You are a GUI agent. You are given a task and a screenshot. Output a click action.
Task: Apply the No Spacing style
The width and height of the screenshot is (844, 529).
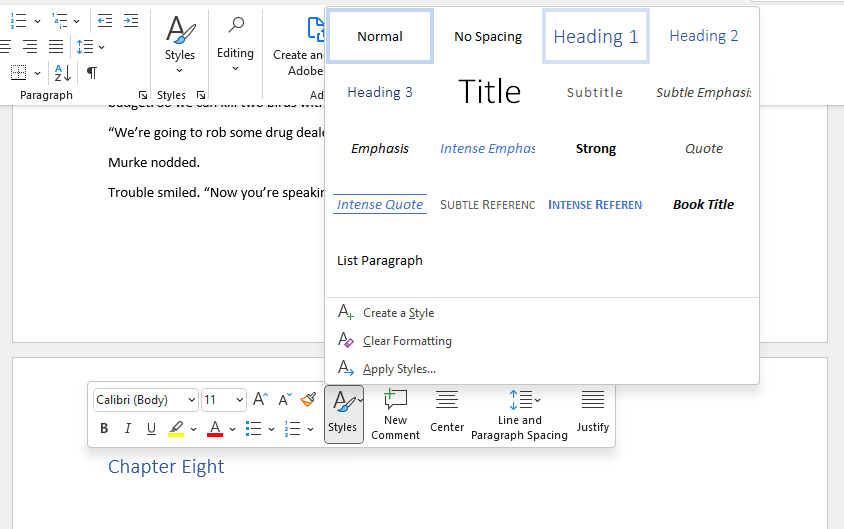click(x=488, y=36)
